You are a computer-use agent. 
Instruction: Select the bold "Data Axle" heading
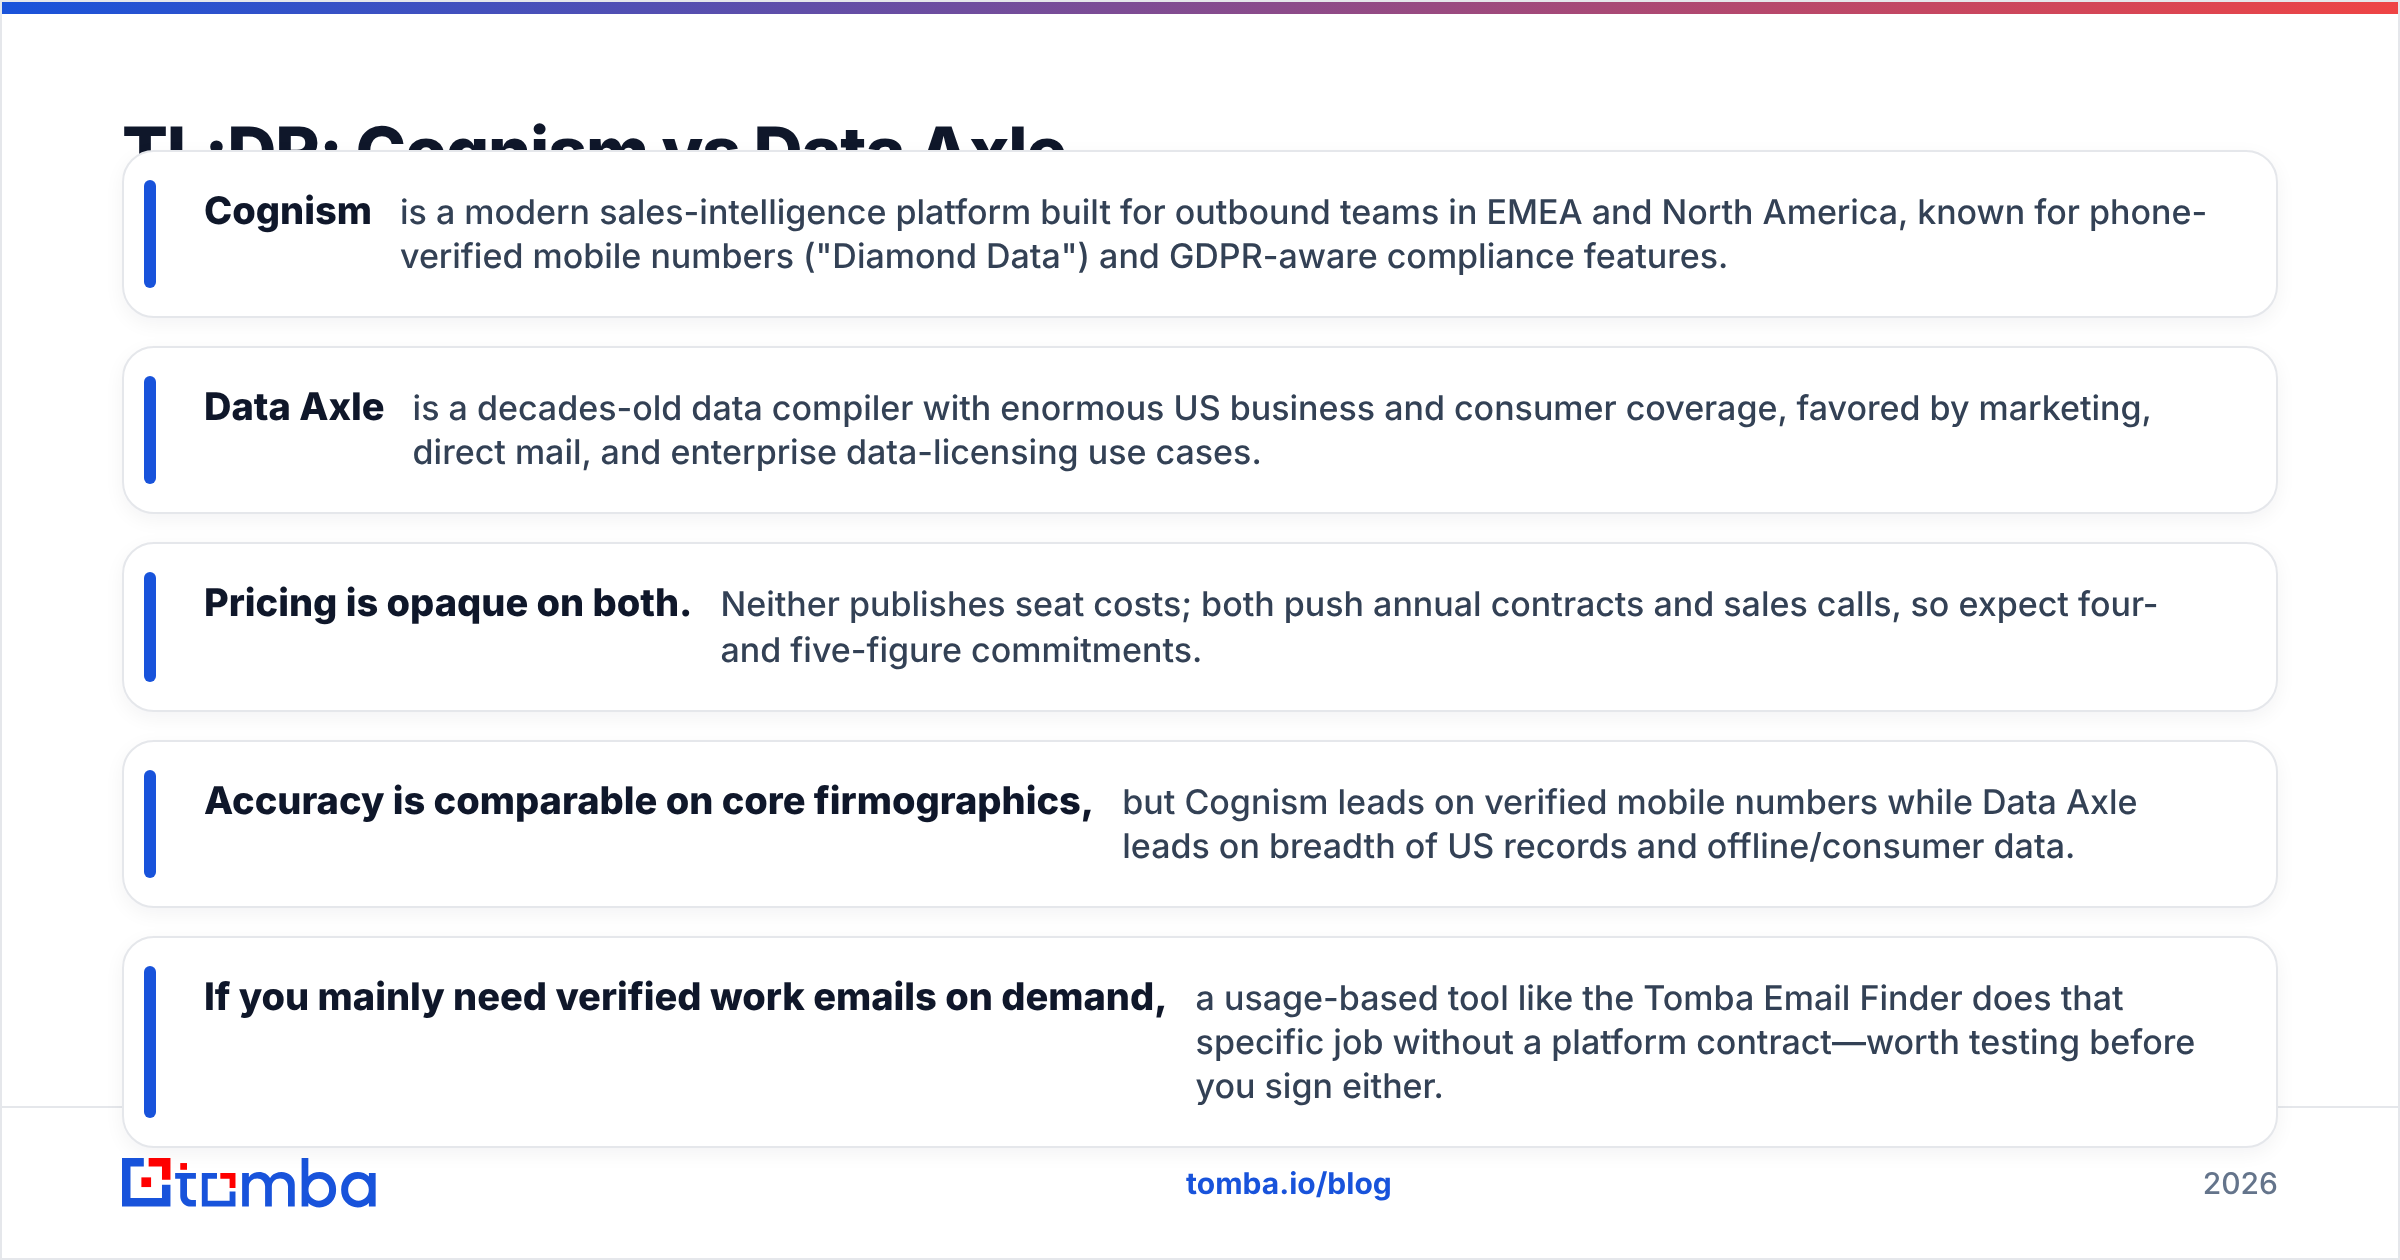click(x=294, y=408)
